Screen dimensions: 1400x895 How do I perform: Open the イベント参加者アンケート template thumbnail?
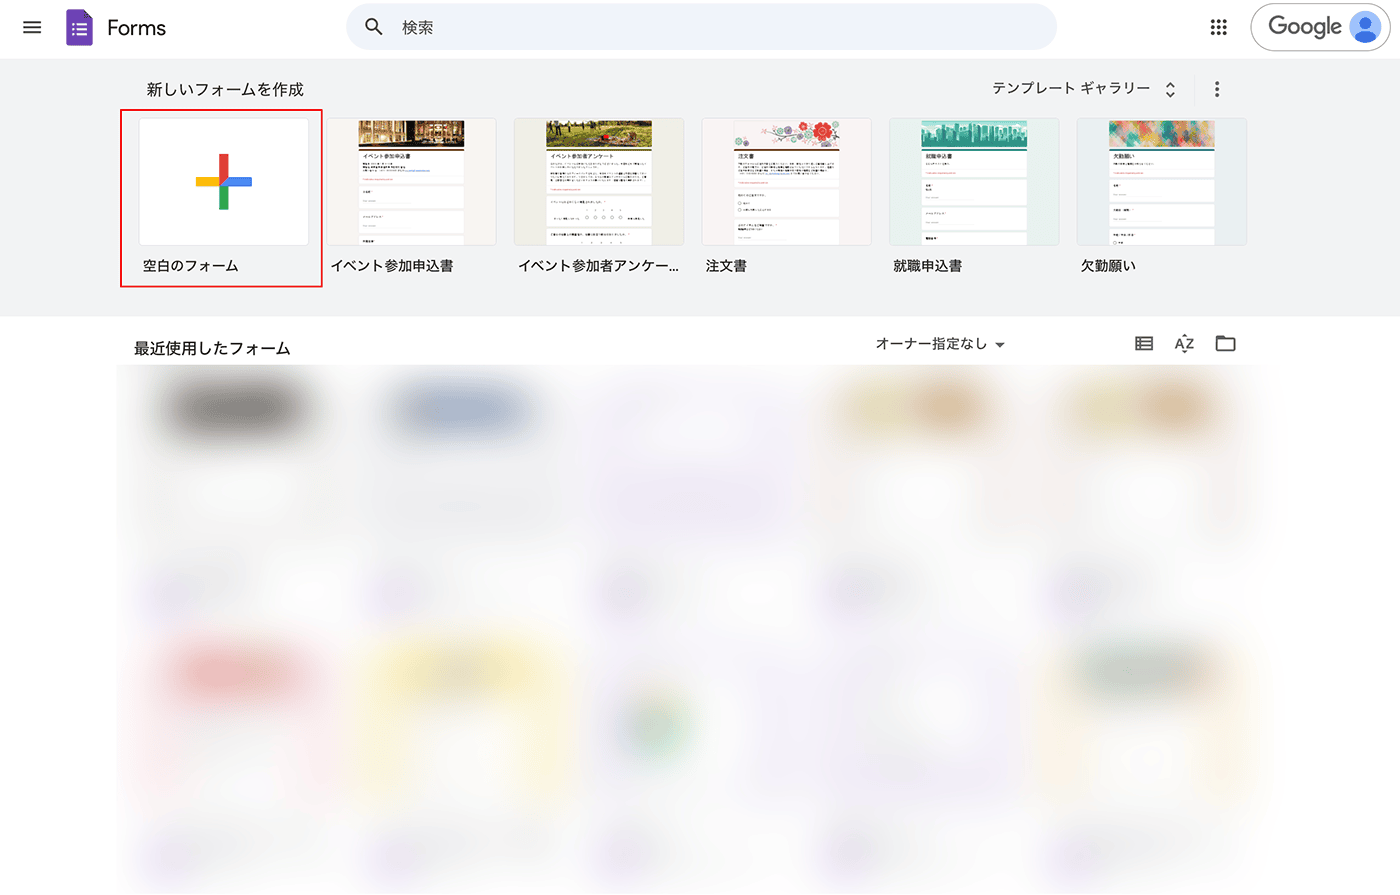(599, 182)
